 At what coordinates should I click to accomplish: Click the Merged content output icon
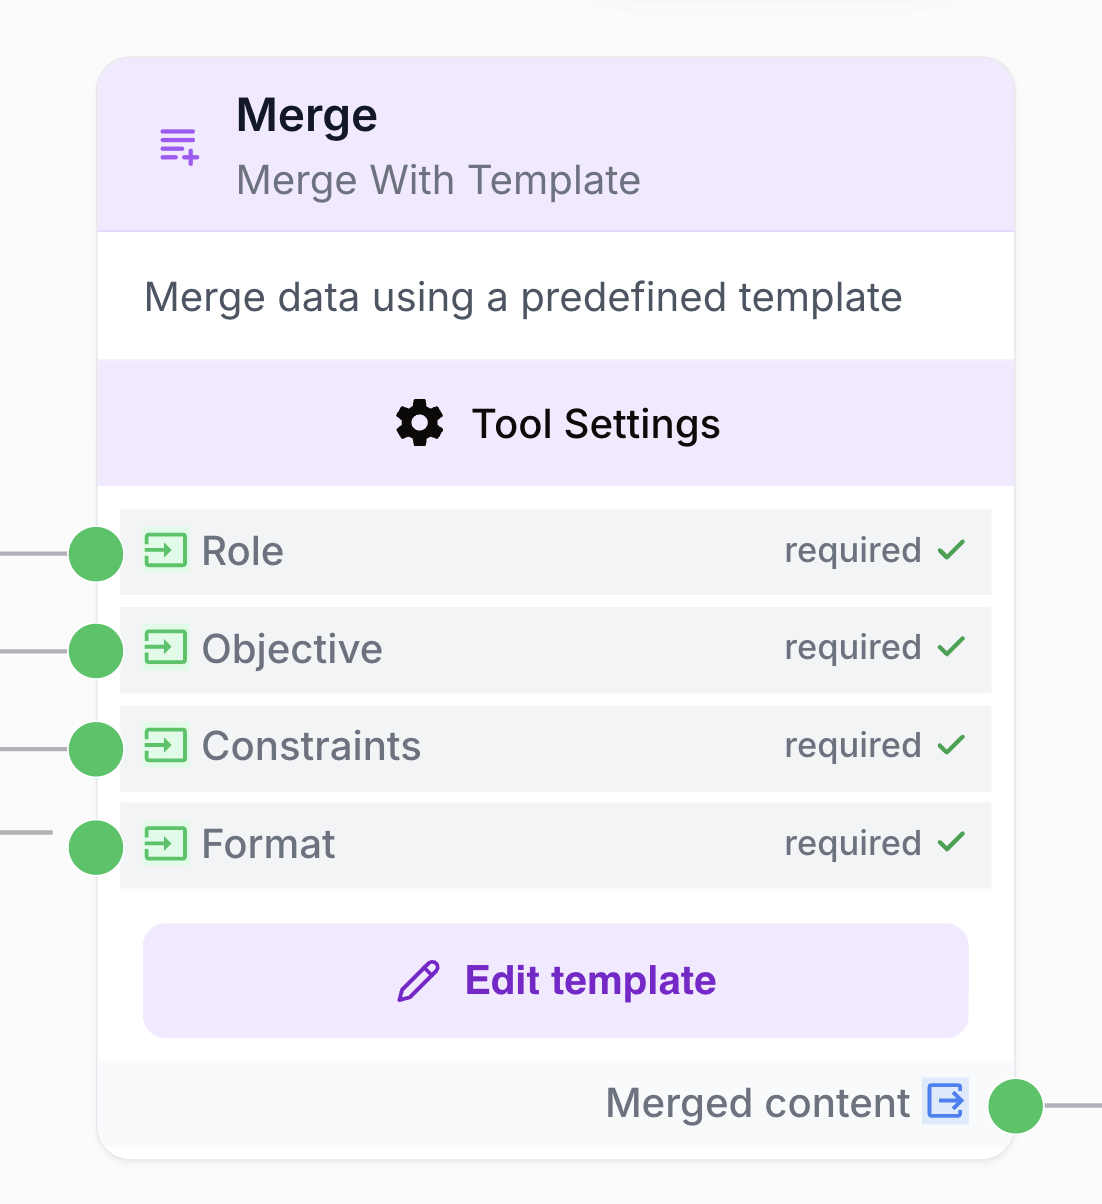coord(944,1102)
